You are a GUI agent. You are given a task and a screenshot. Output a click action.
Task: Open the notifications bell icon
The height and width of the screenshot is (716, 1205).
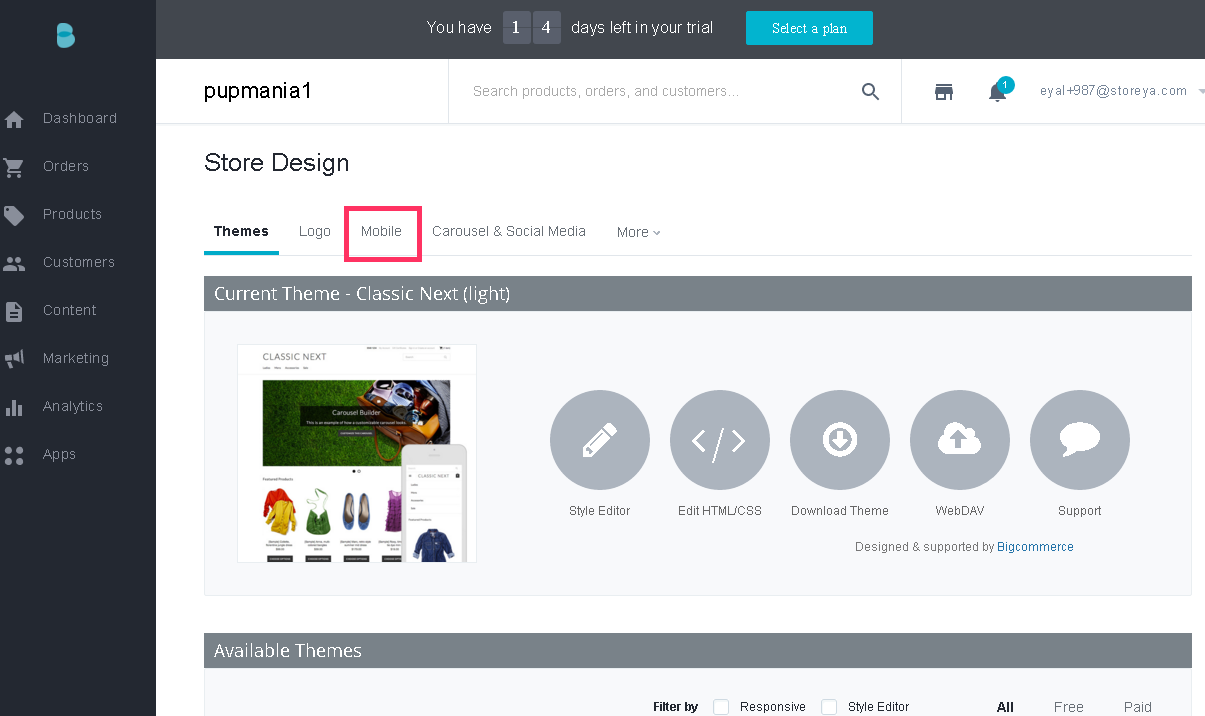[x=997, y=92]
